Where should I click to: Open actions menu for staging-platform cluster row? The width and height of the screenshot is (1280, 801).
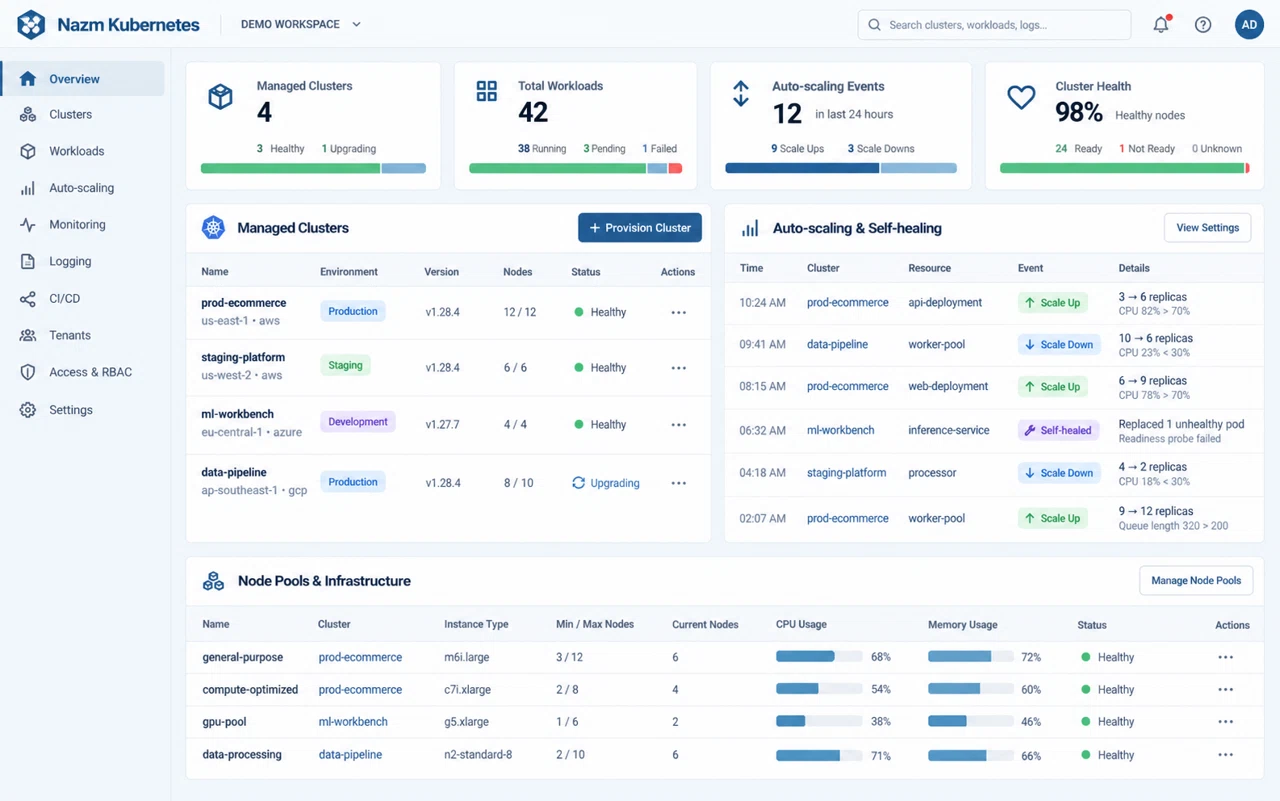pos(679,368)
